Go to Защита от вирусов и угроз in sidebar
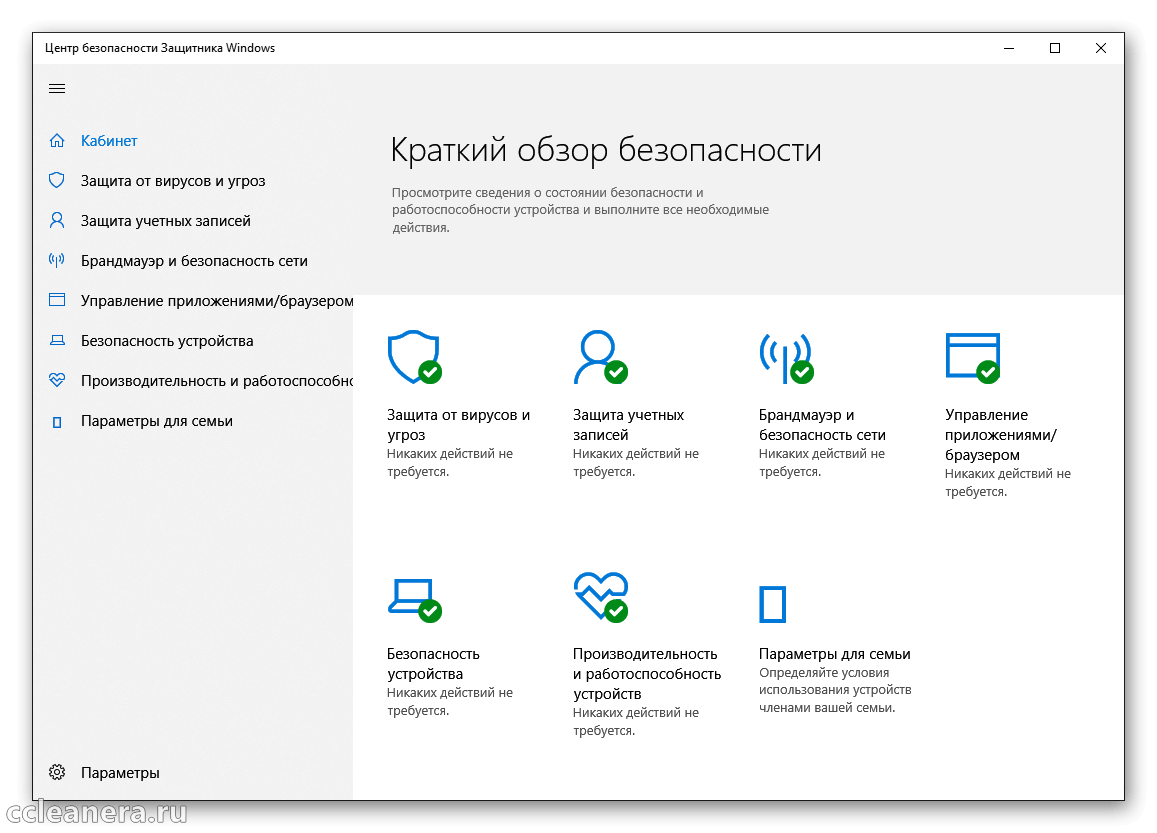Screen dimensions: 1157x833 (173, 181)
